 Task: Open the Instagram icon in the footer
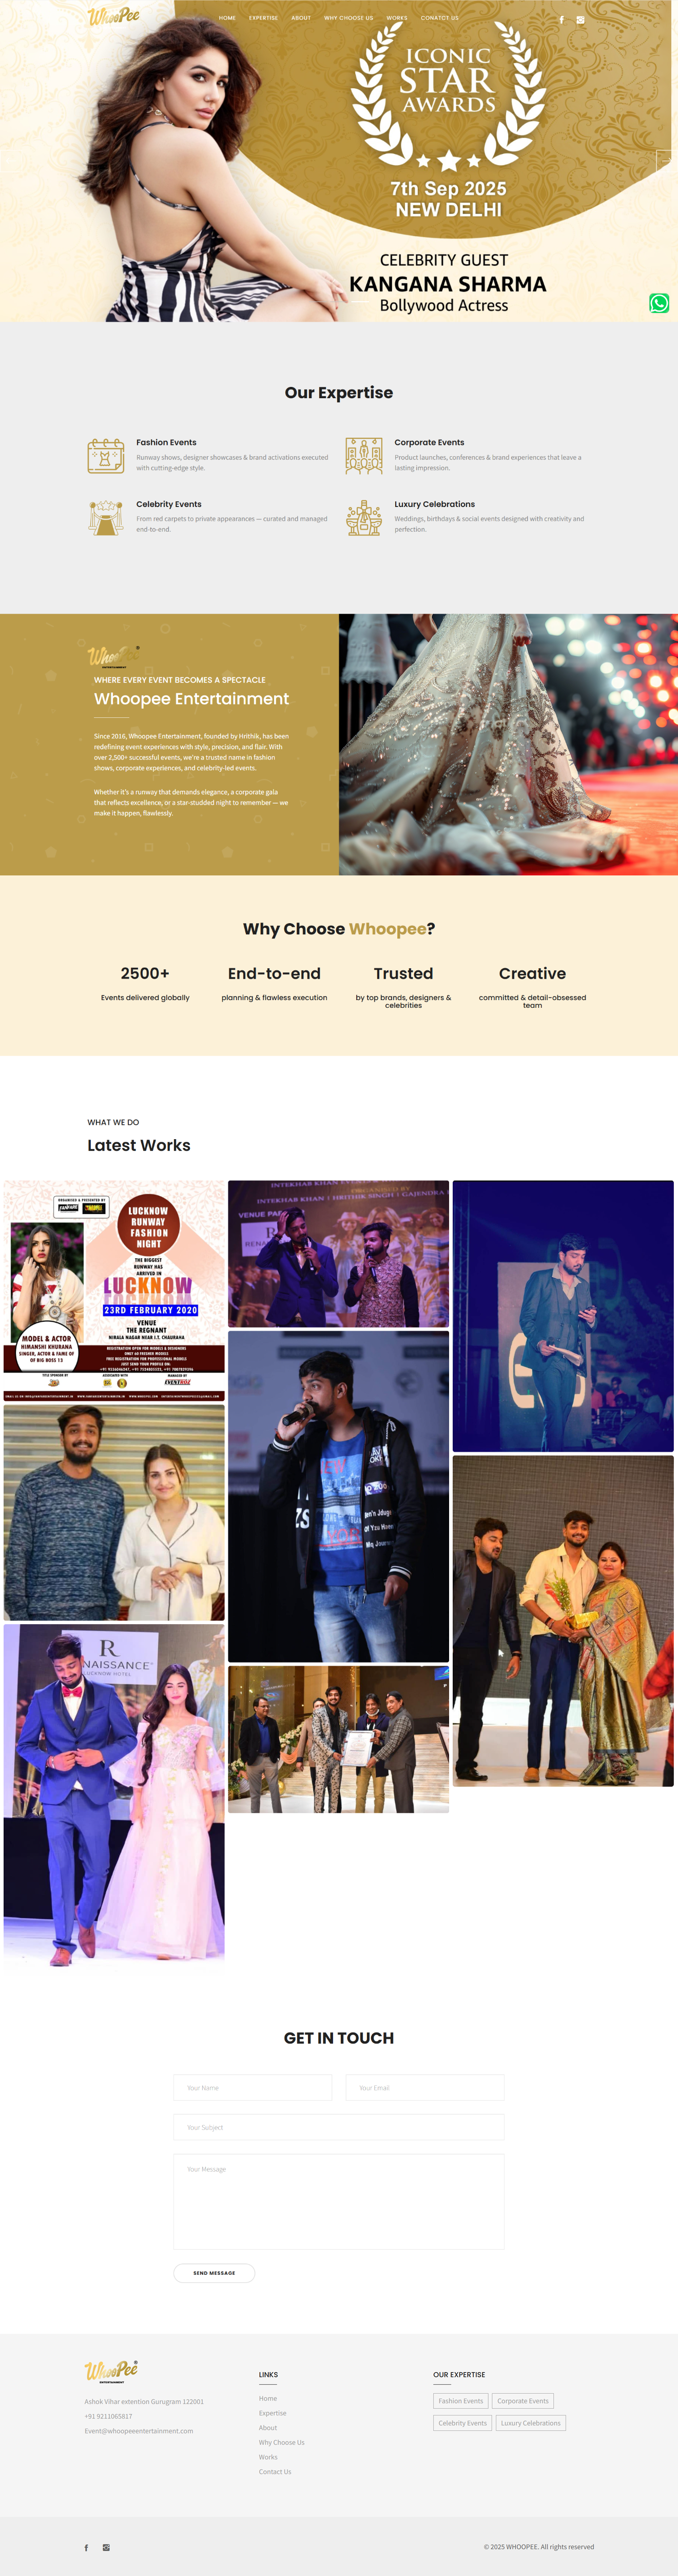pyautogui.click(x=106, y=2547)
